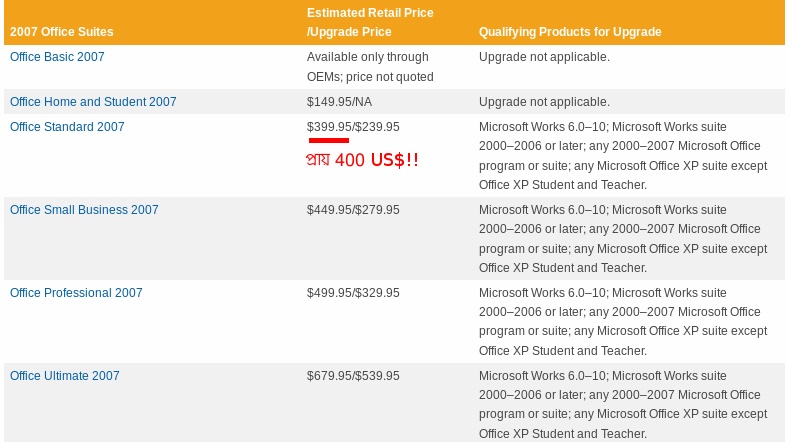Click the $149.95/NA price cell

[x=340, y=102]
